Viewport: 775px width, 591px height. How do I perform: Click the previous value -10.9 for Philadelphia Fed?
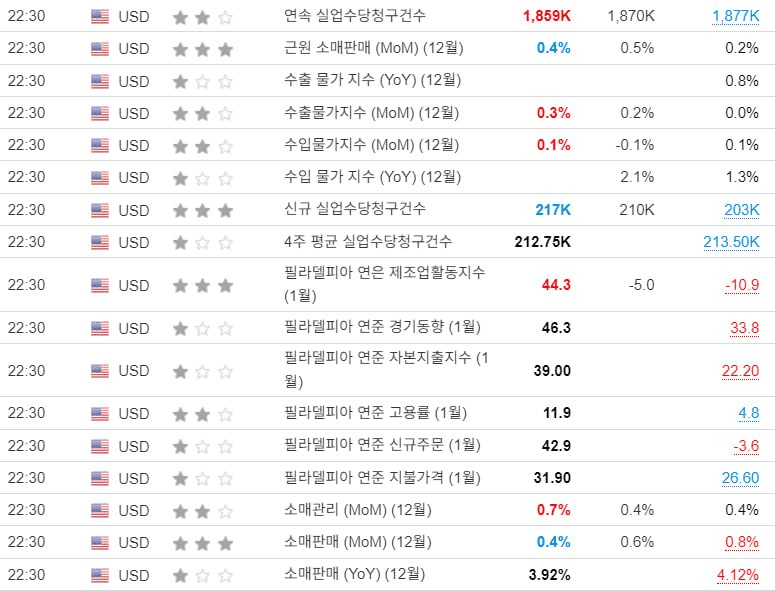point(742,285)
